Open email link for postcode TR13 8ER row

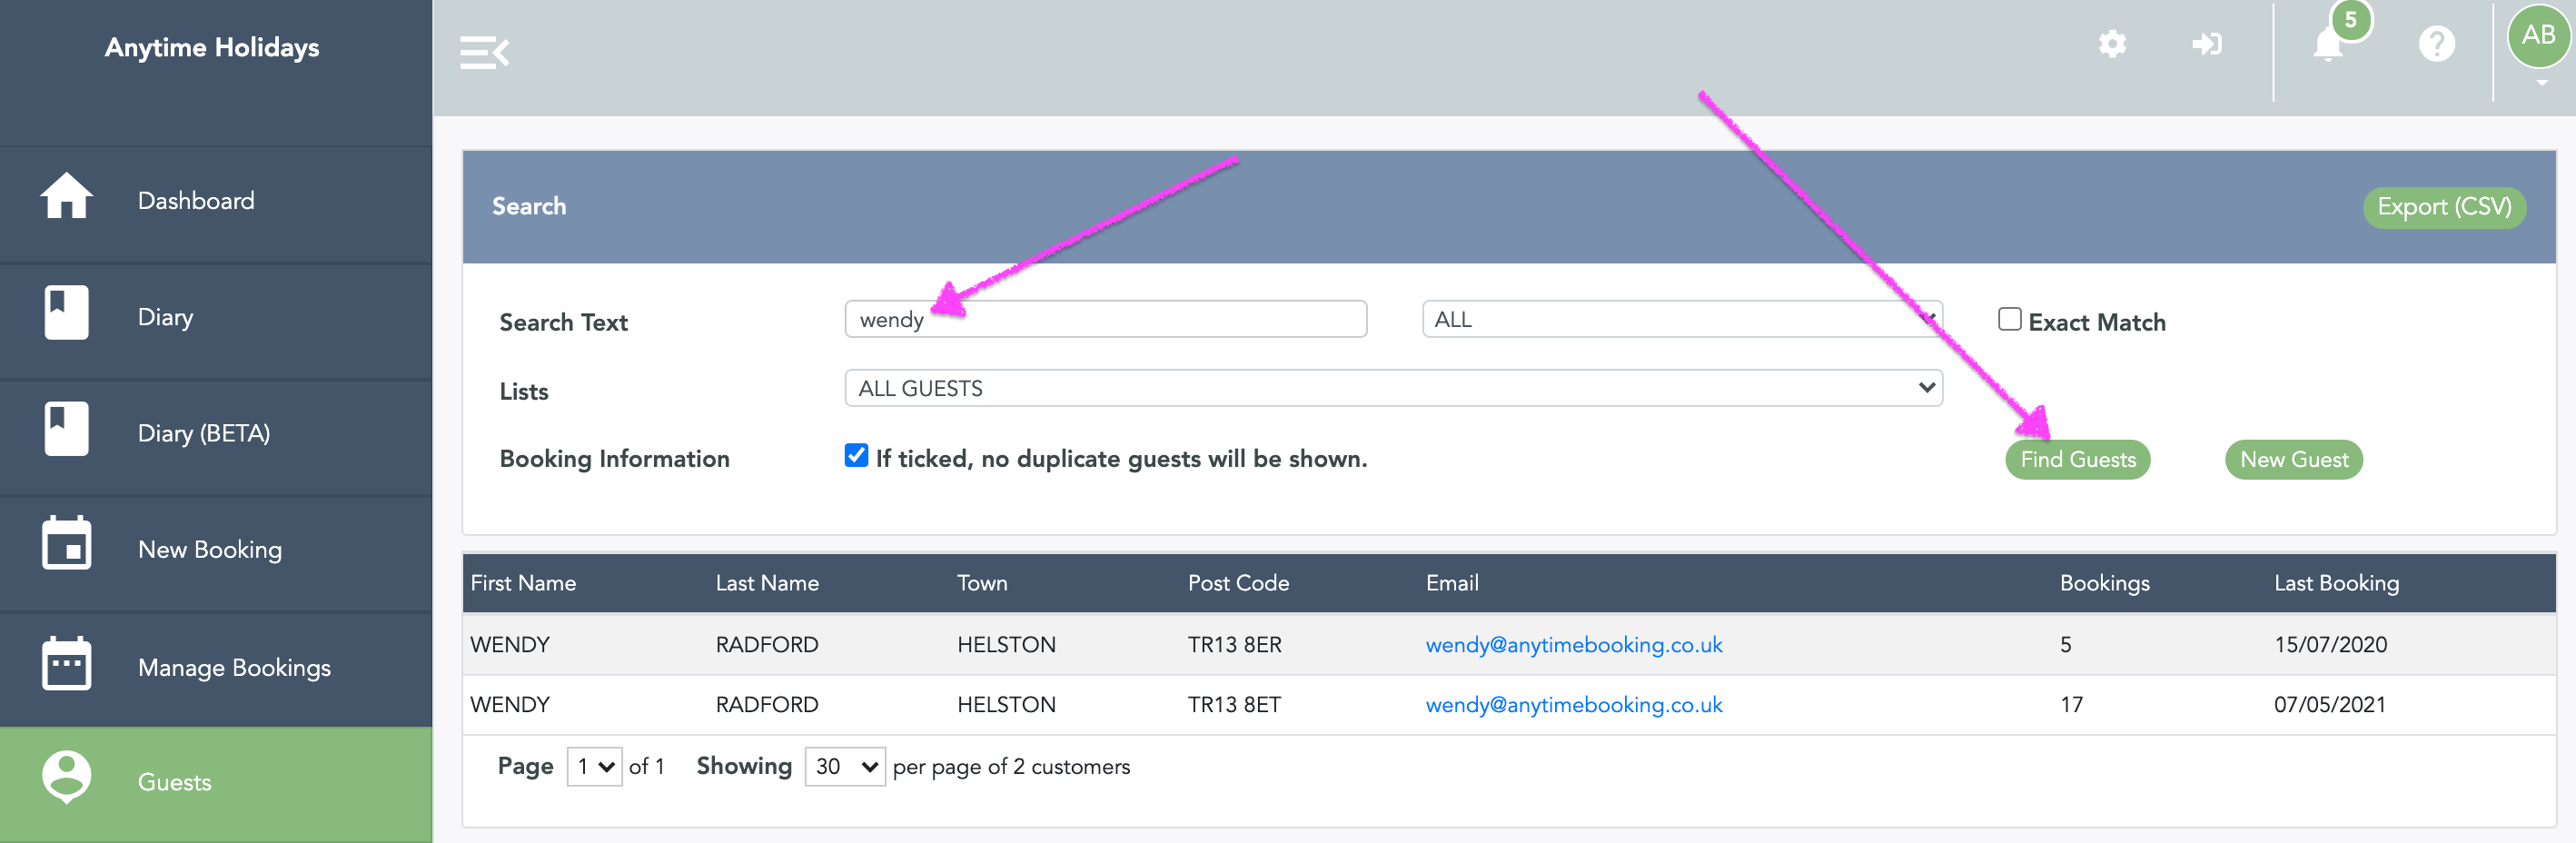coord(1573,645)
